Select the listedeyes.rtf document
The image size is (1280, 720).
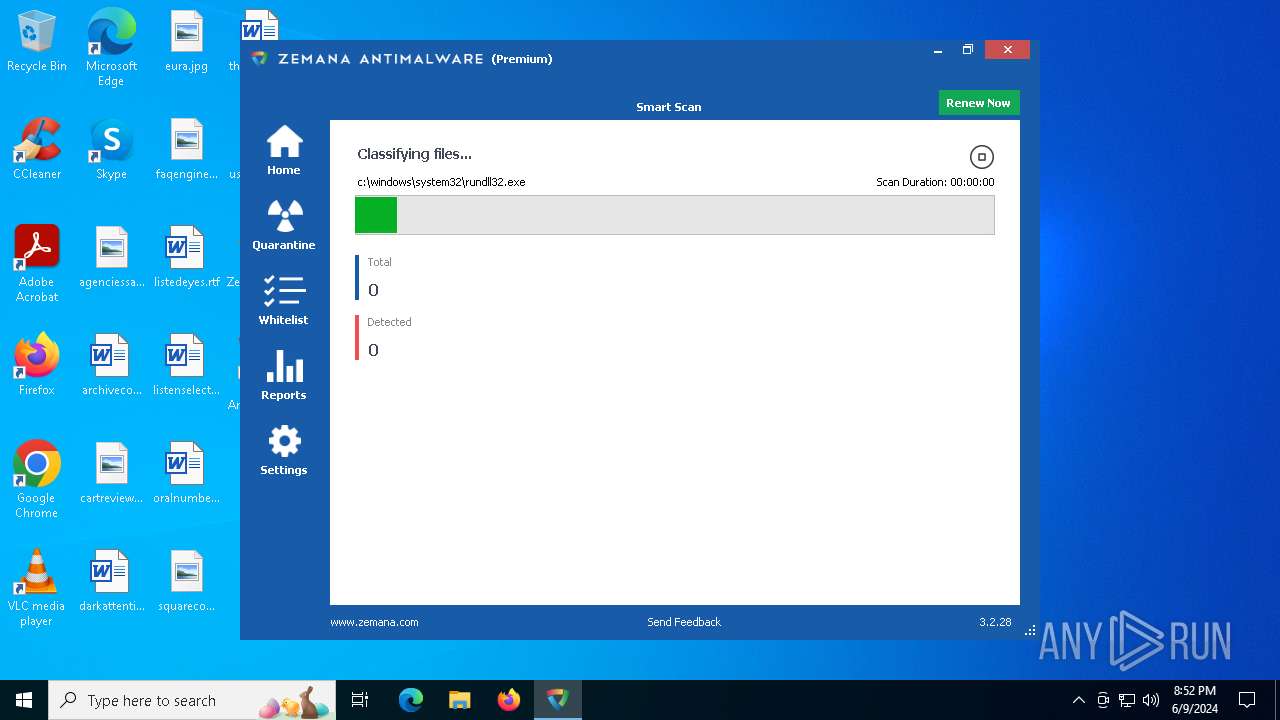(x=186, y=258)
